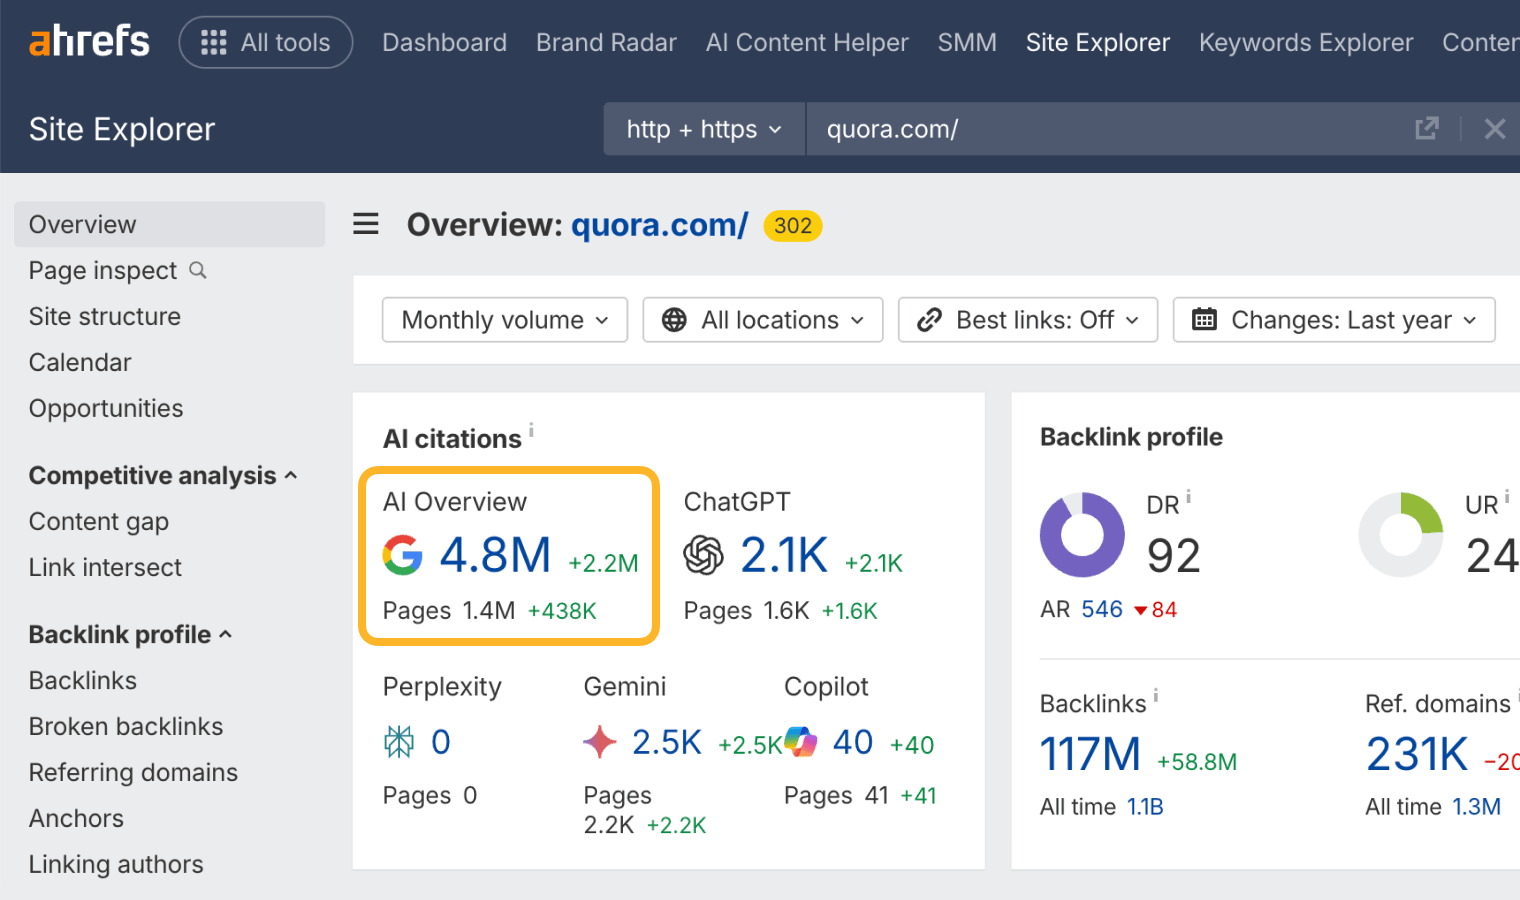Open Page inspect in the sidebar
Viewport: 1520px width, 900px height.
pos(103,270)
